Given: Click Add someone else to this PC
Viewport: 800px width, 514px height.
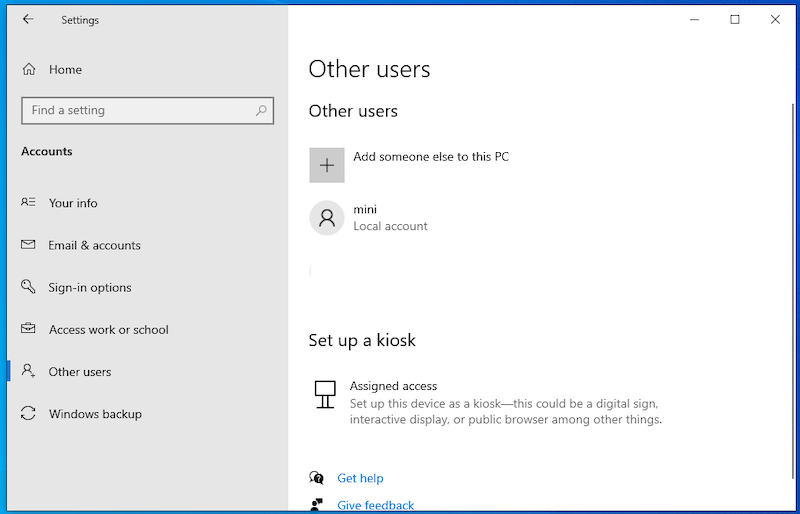Looking at the screenshot, I should 431,157.
